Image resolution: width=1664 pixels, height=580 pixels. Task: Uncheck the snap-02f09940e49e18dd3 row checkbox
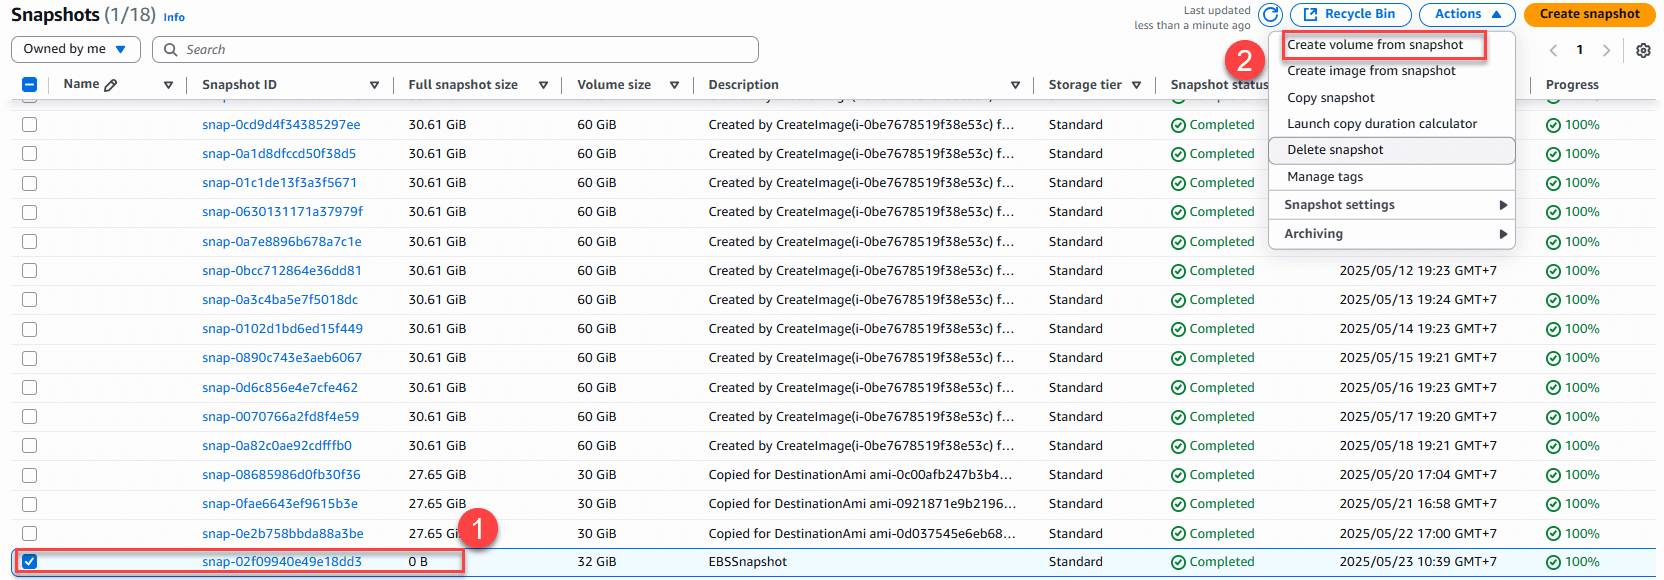point(30,562)
